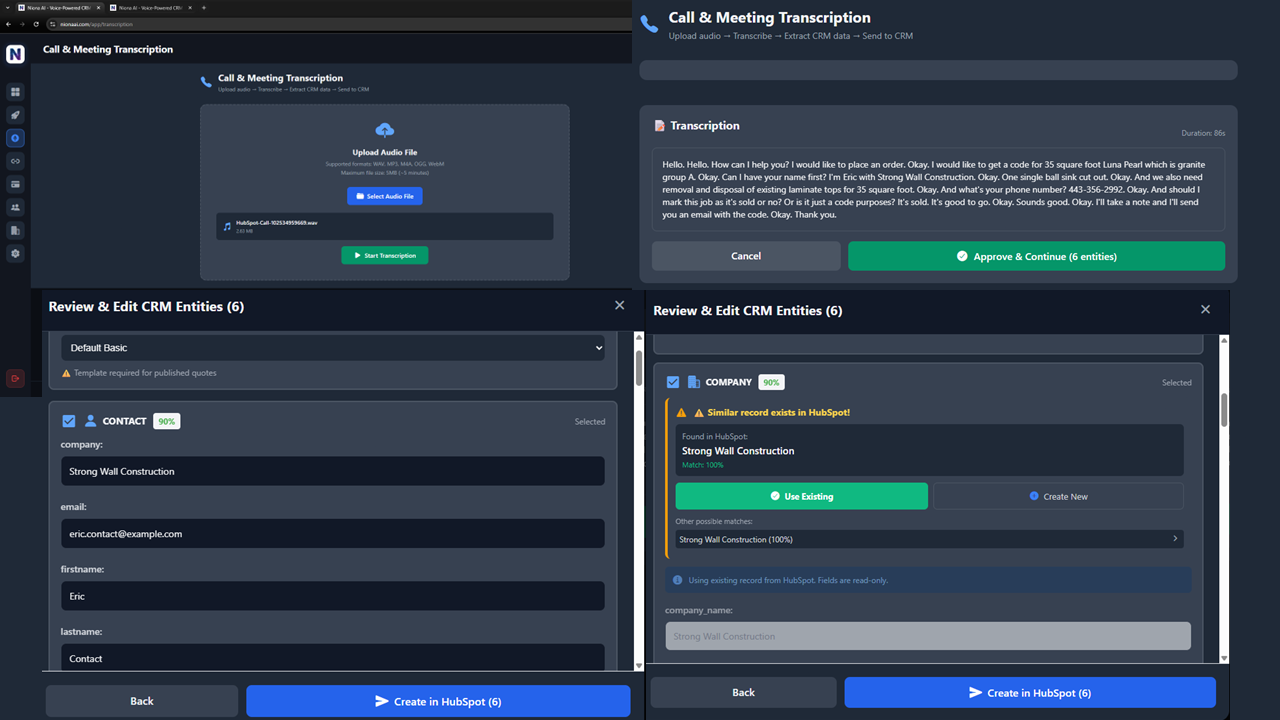
Task: Click the scrollbar thumb in the COMPANY review panel
Action: click(x=1224, y=410)
